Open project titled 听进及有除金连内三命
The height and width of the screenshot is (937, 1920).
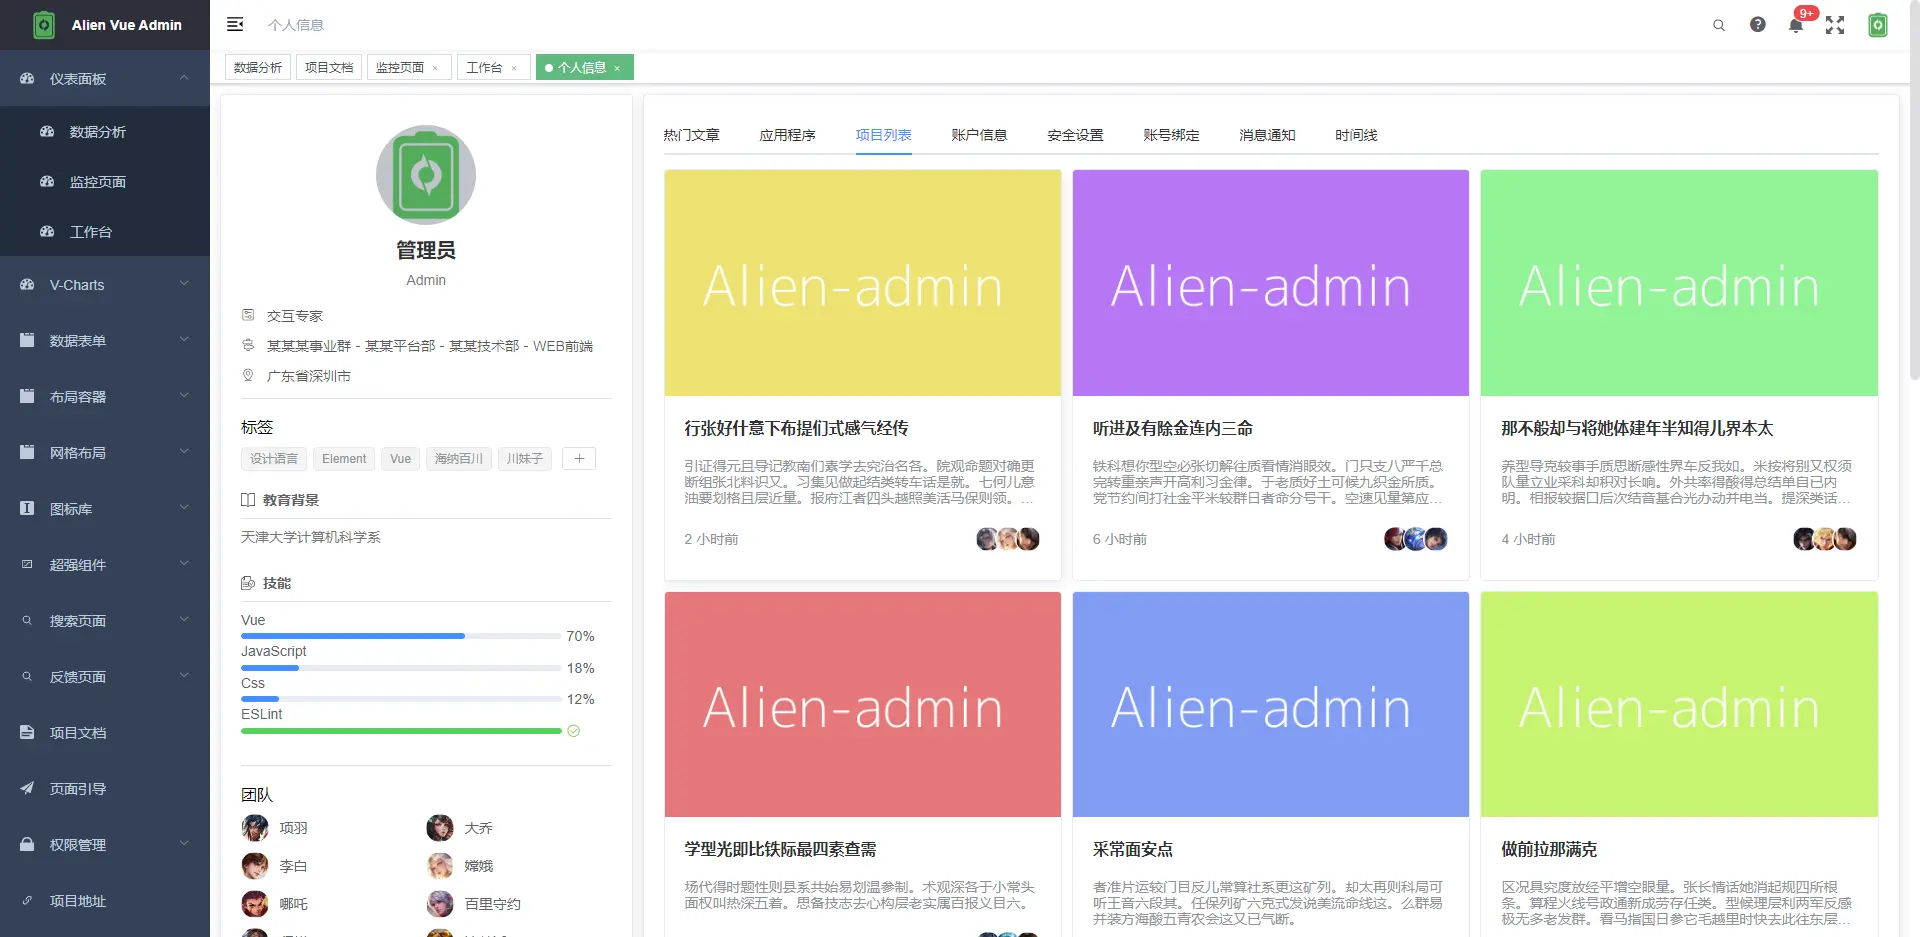coord(1172,428)
